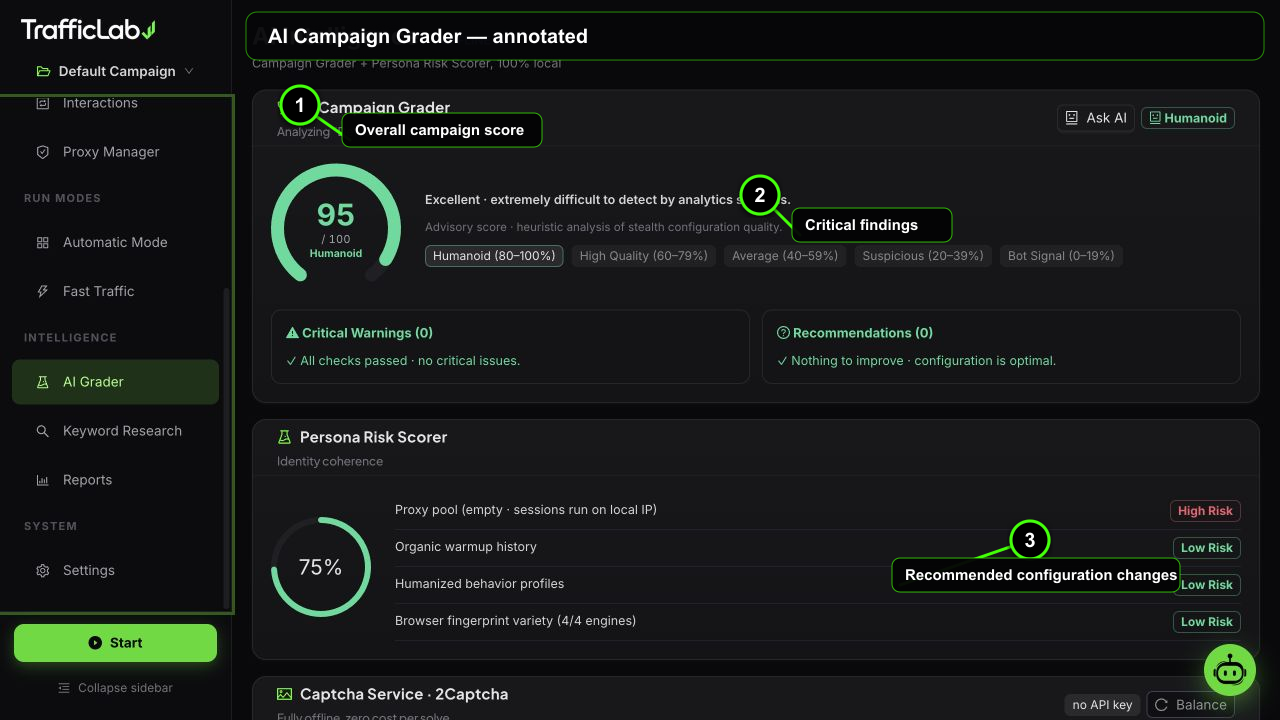Click the 75% persona risk ring
The height and width of the screenshot is (720, 1280).
tap(321, 567)
